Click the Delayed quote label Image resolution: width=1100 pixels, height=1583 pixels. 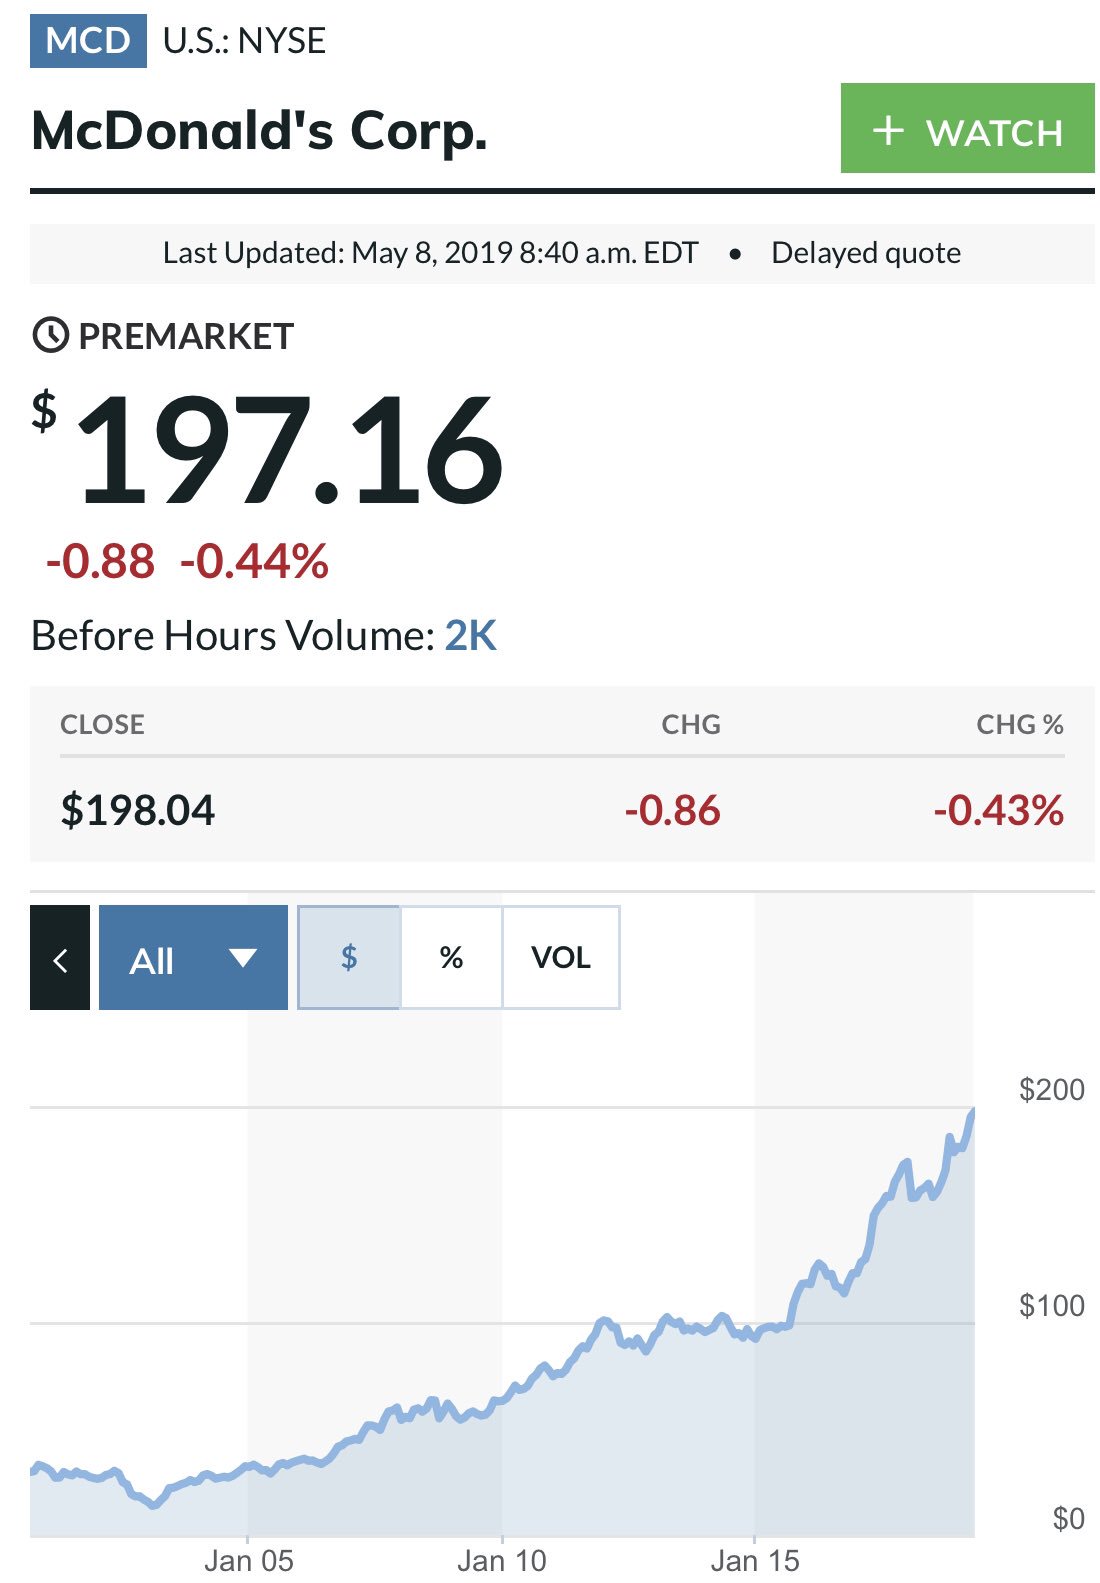(x=866, y=253)
